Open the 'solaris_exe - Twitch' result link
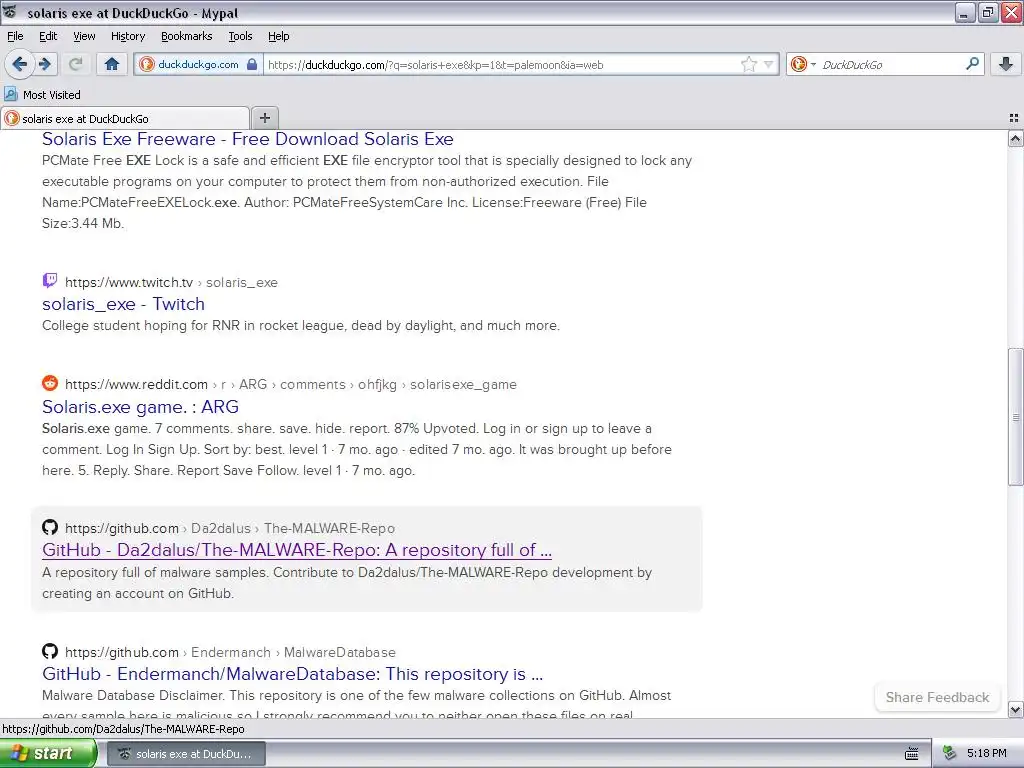Viewport: 1024px width, 768px height. click(123, 304)
